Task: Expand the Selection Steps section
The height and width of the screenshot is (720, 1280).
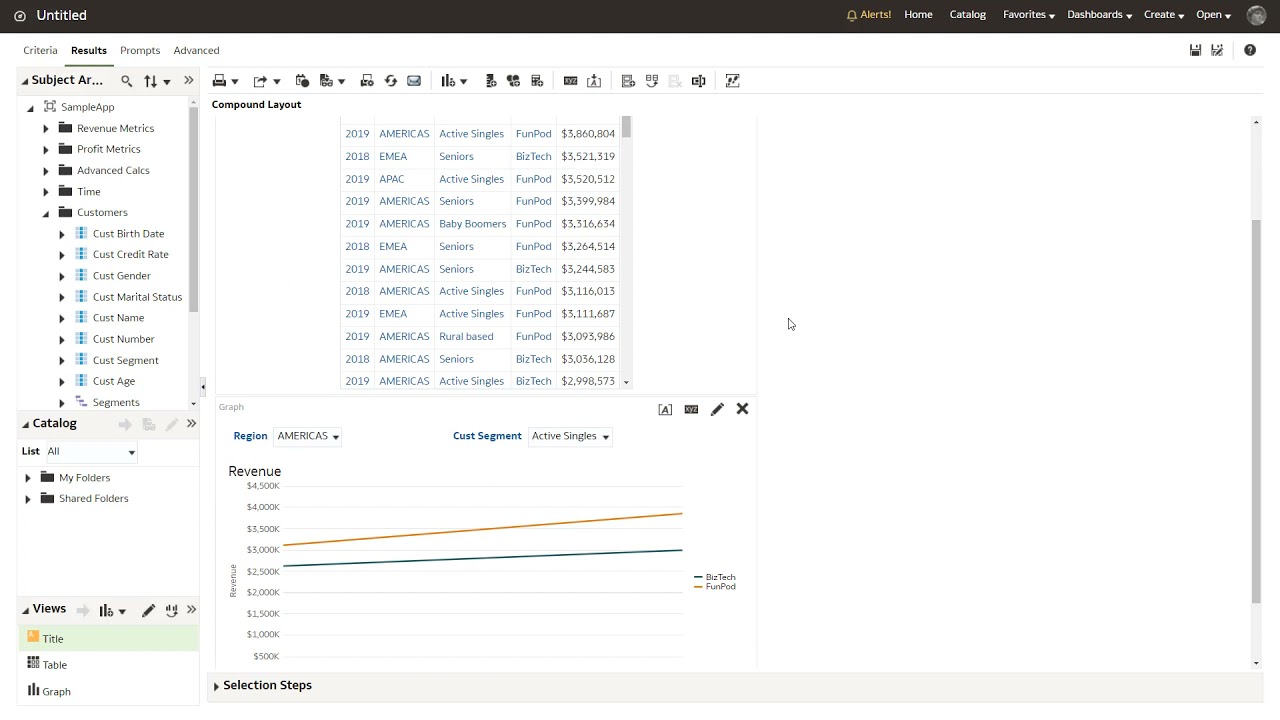Action: [216, 686]
